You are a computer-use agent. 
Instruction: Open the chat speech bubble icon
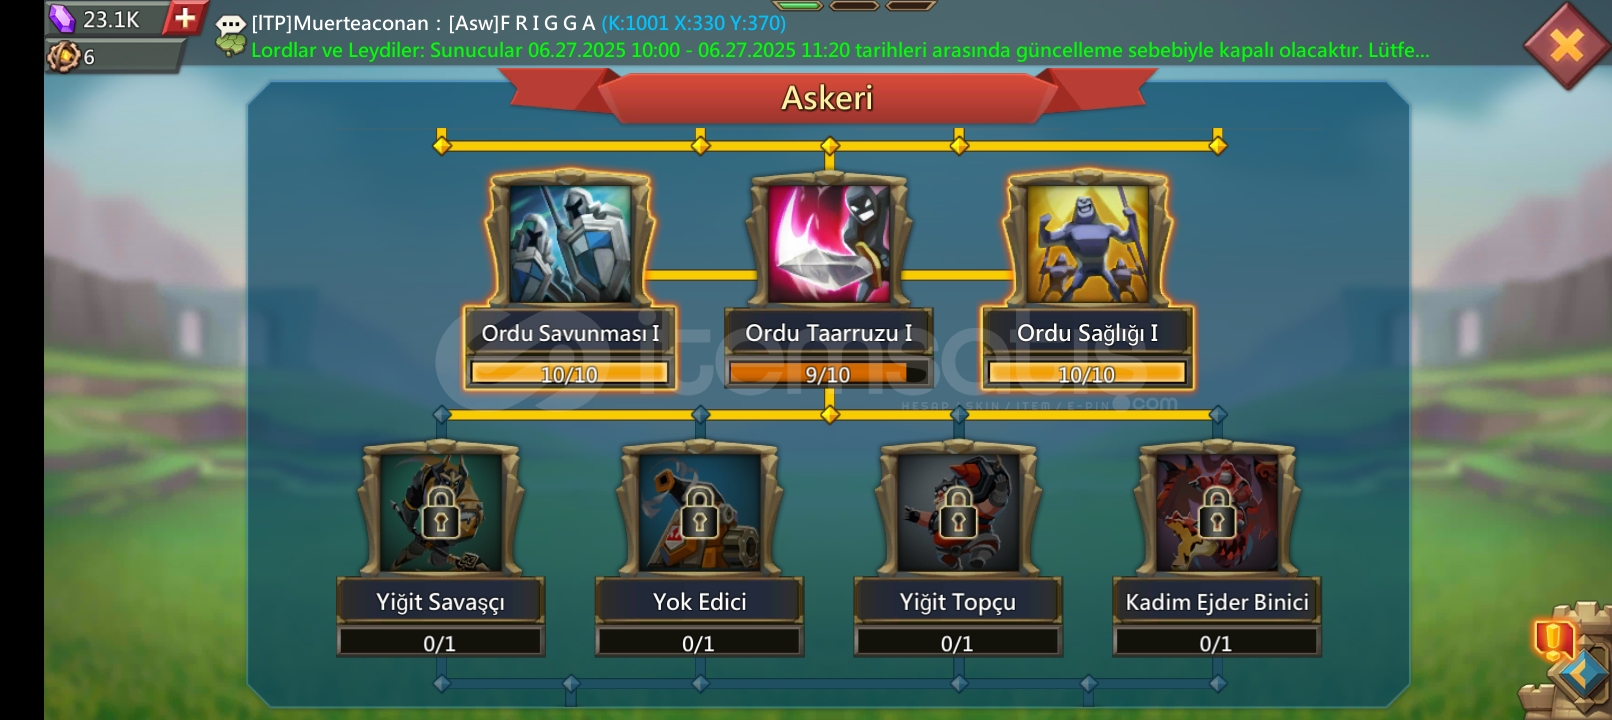[x=231, y=24]
